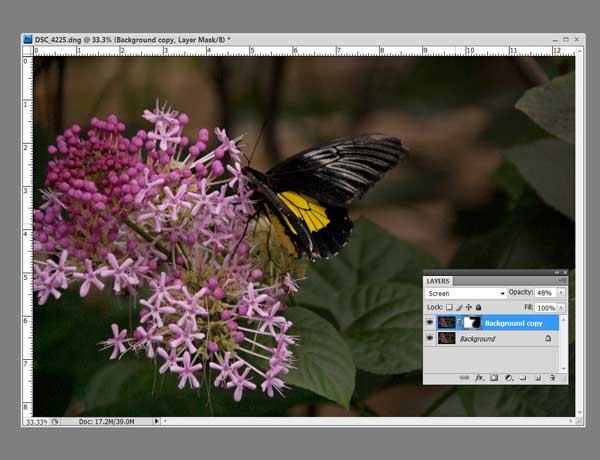Open the Screen blend mode dropdown
The width and height of the screenshot is (600, 460).
coord(466,294)
